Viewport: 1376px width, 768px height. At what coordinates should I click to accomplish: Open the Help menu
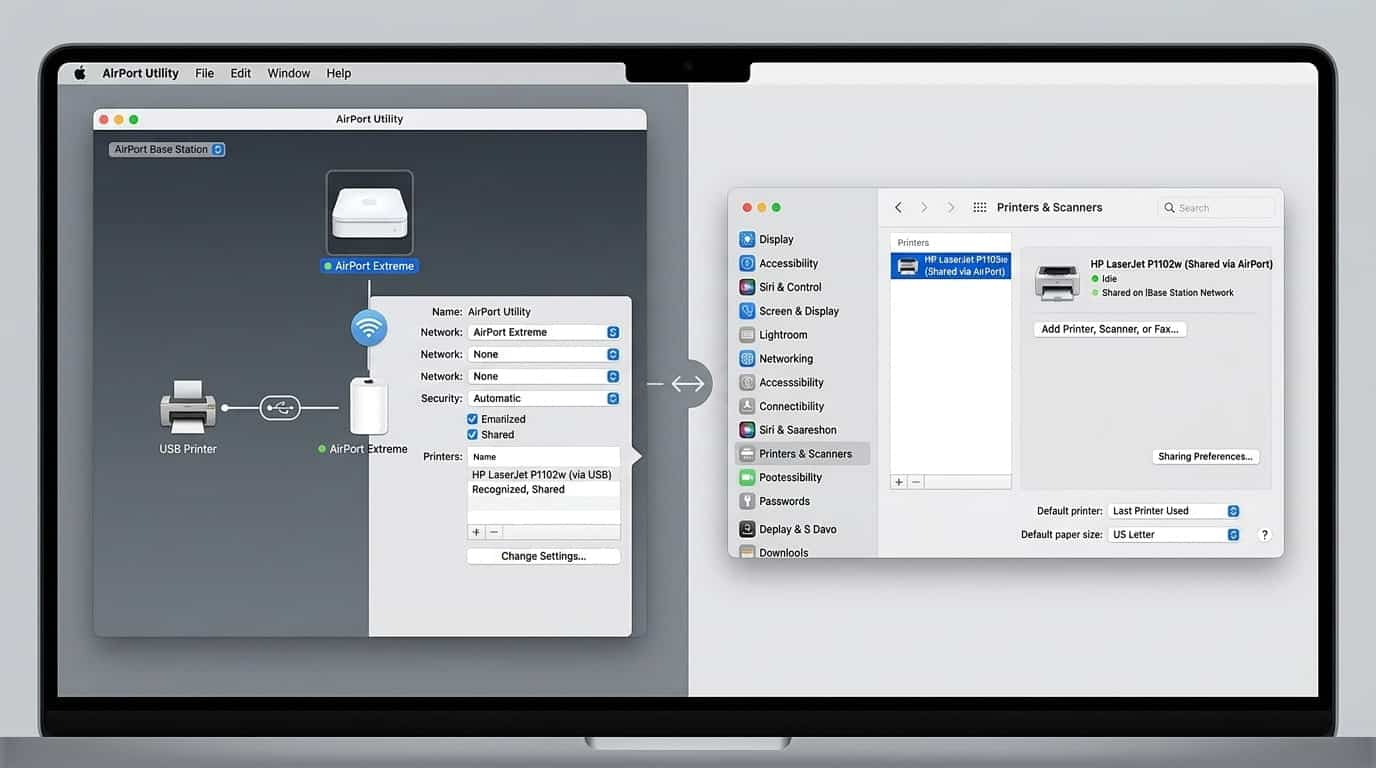tap(339, 73)
